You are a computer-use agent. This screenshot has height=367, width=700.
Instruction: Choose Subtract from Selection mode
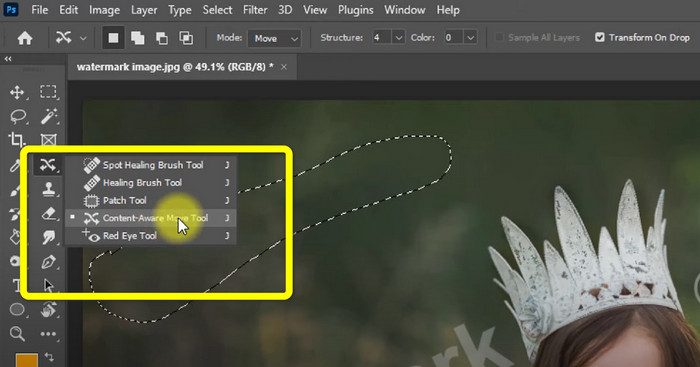(162, 38)
